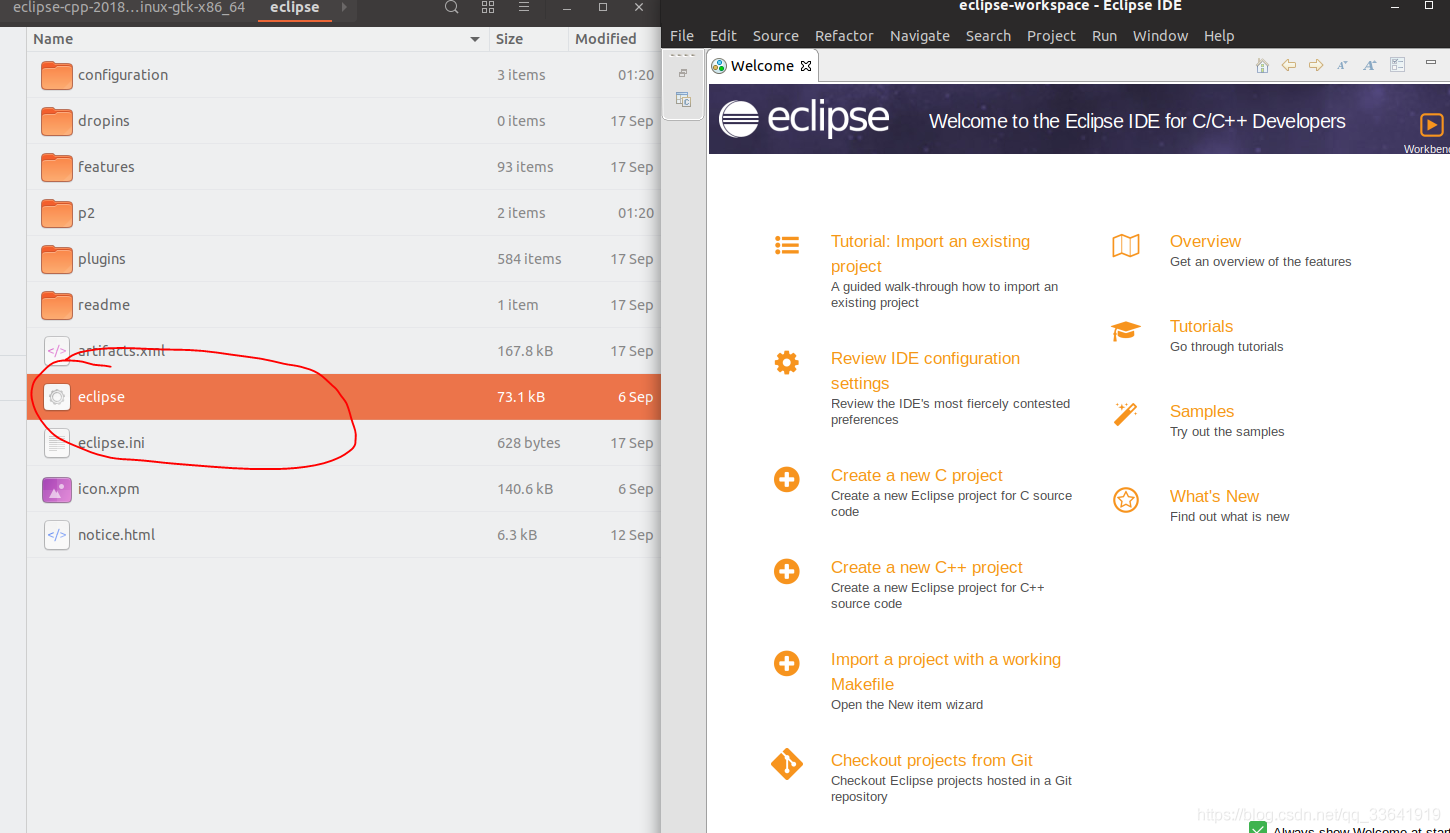
Task: Select the notice.html file
Action: pyautogui.click(x=344, y=535)
